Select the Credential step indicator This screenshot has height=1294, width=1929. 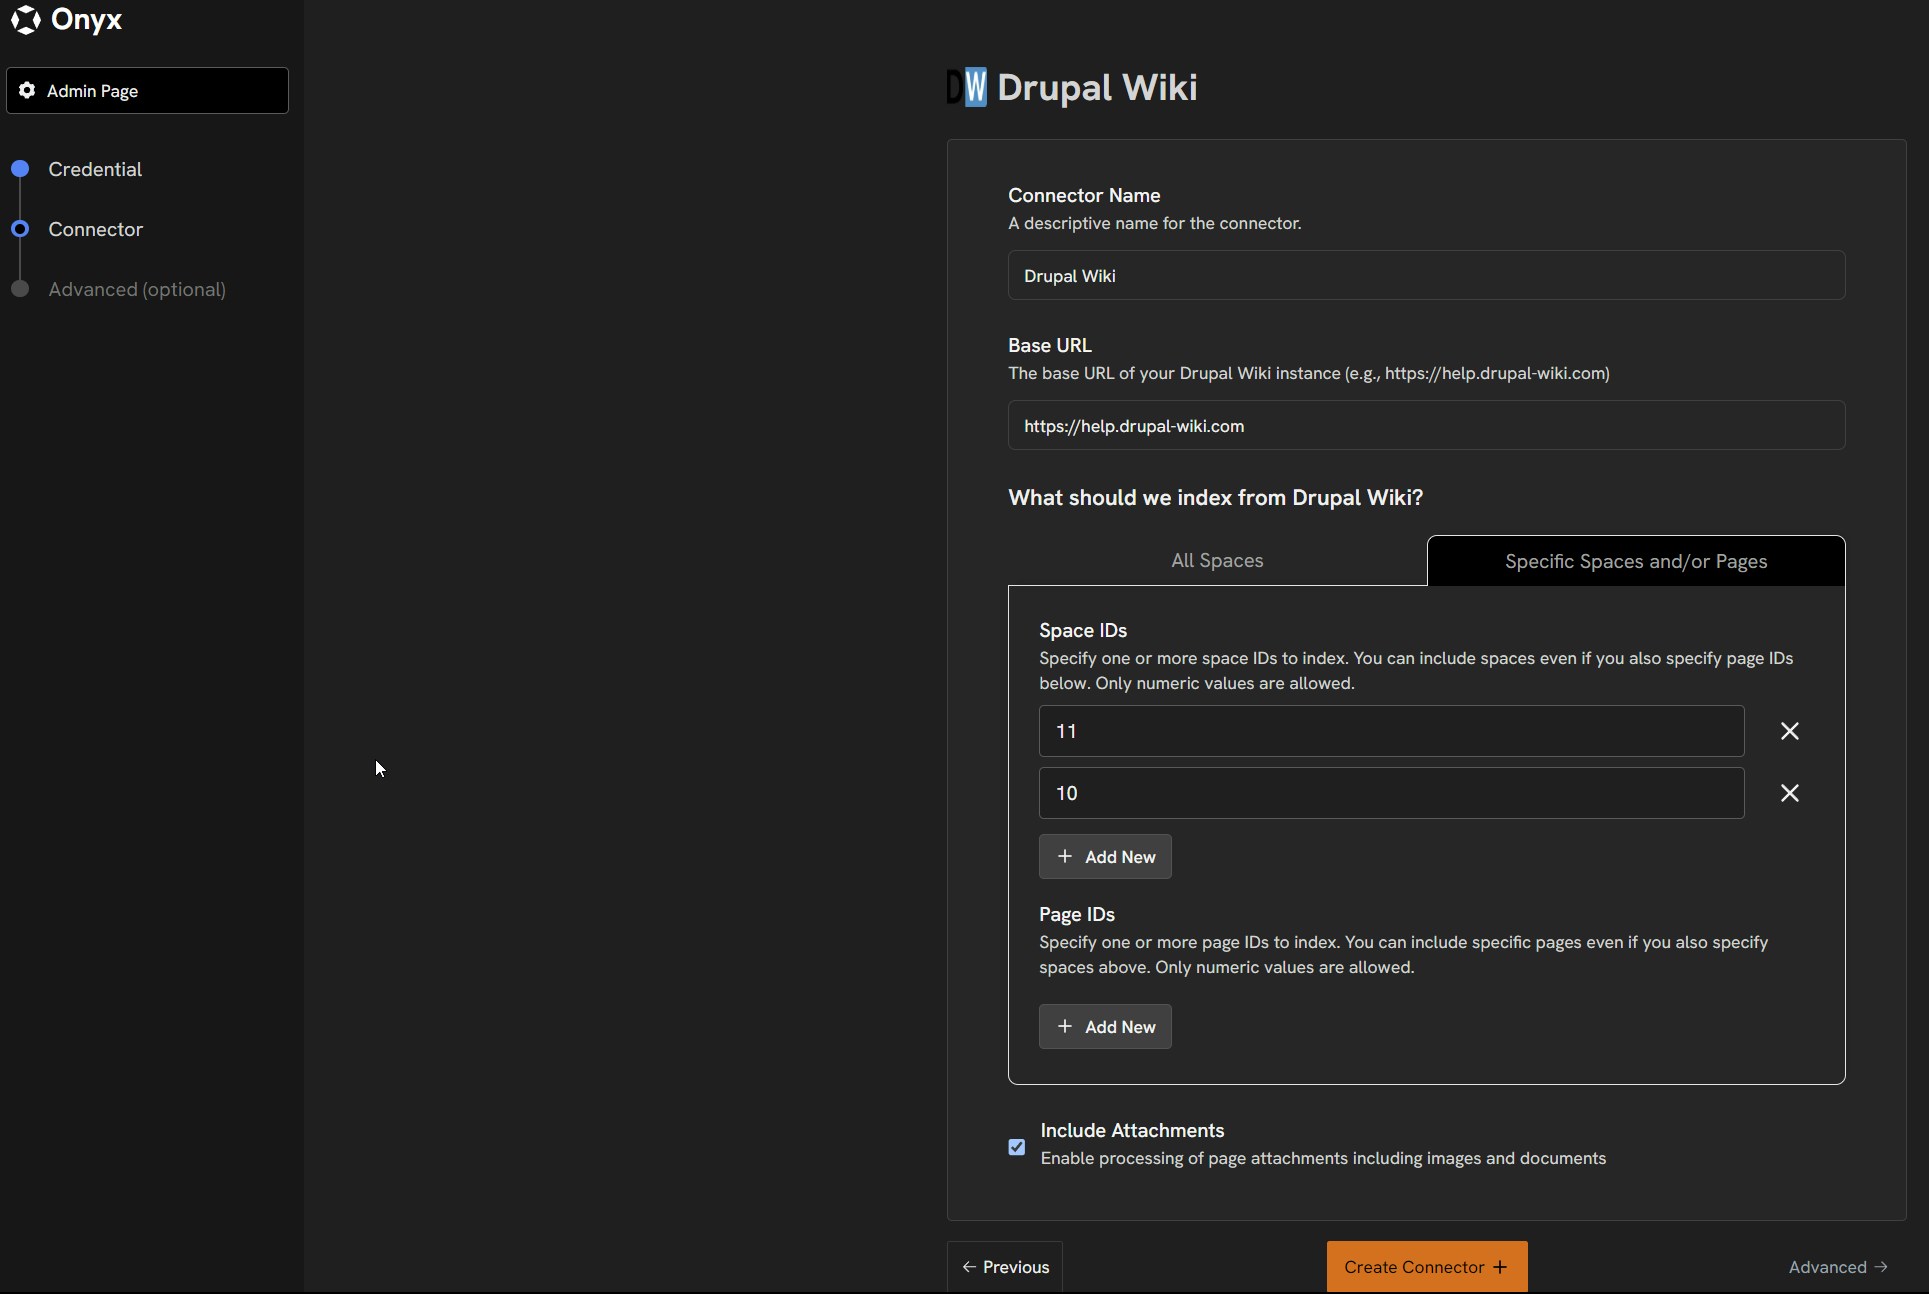coord(20,168)
